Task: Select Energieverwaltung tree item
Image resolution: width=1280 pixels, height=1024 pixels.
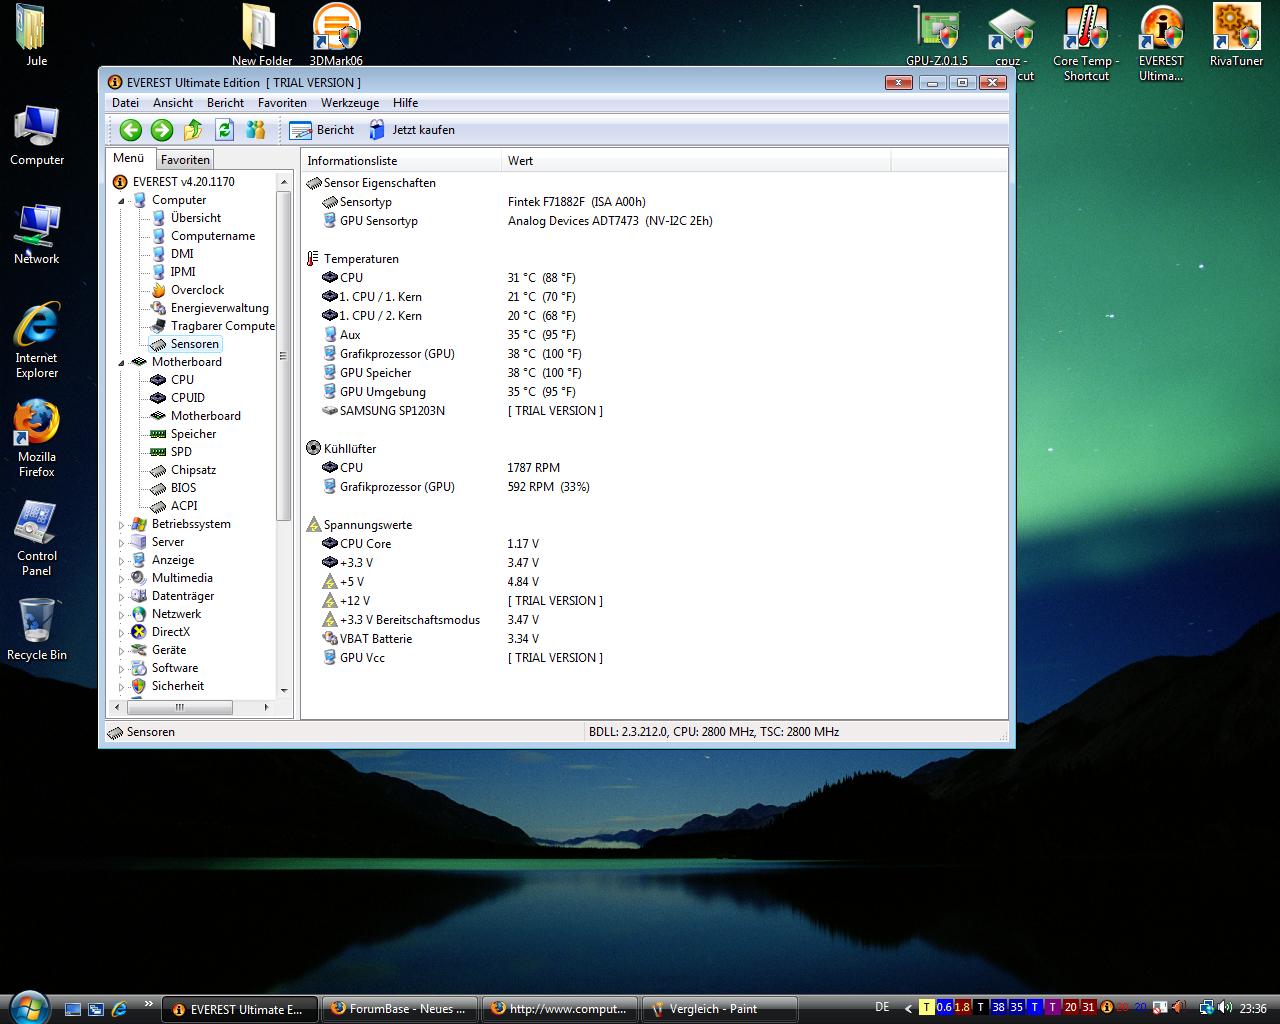Action: point(219,308)
